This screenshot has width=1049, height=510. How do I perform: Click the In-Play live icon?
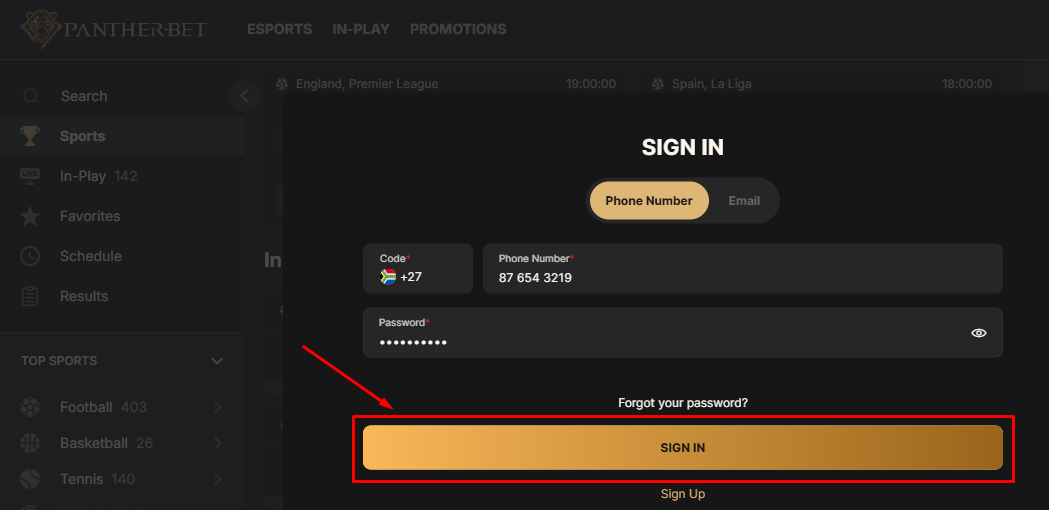pyautogui.click(x=30, y=176)
